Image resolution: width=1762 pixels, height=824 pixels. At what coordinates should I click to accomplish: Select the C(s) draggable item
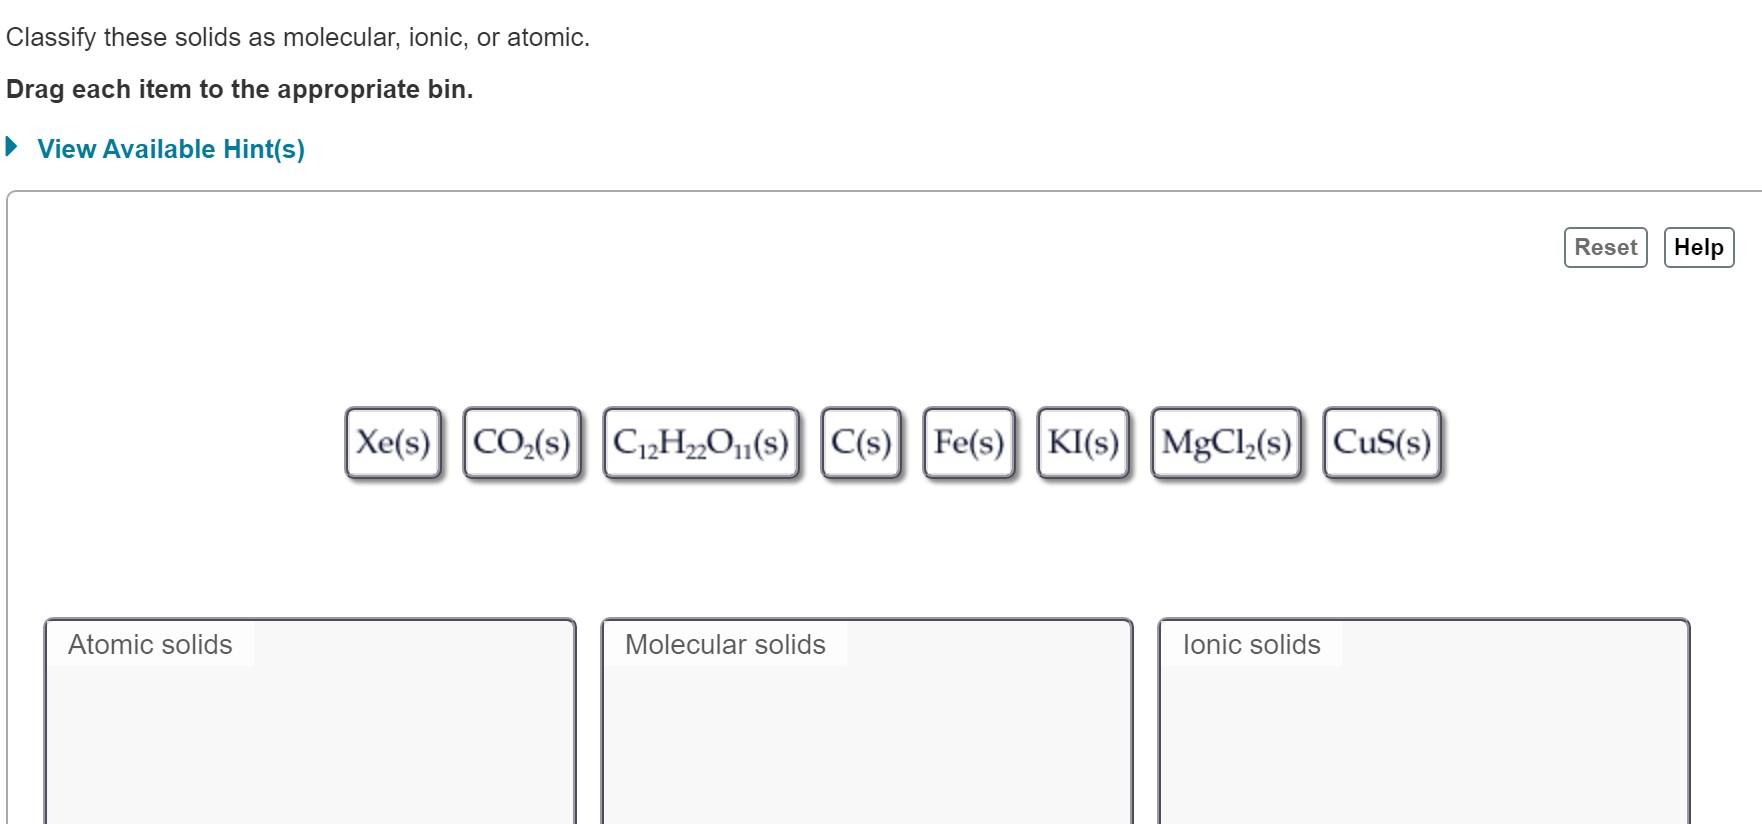pyautogui.click(x=861, y=441)
